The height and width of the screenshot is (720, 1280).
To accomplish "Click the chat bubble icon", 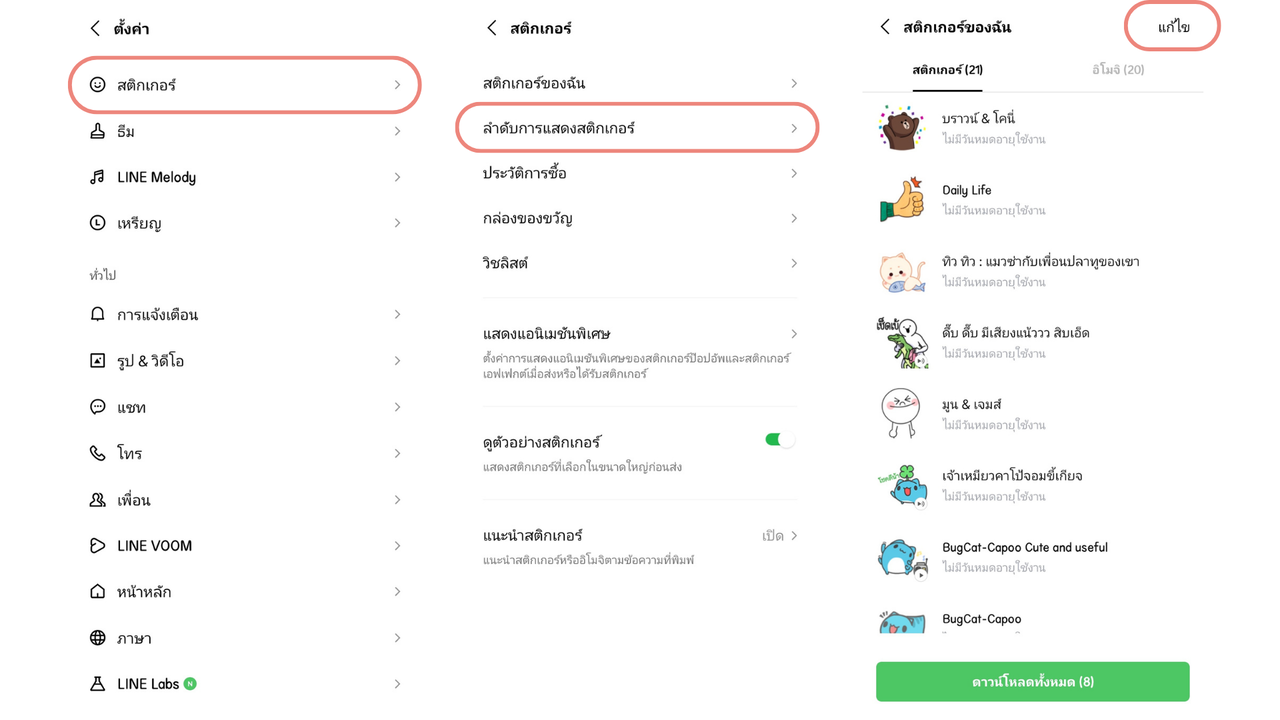I will (97, 407).
